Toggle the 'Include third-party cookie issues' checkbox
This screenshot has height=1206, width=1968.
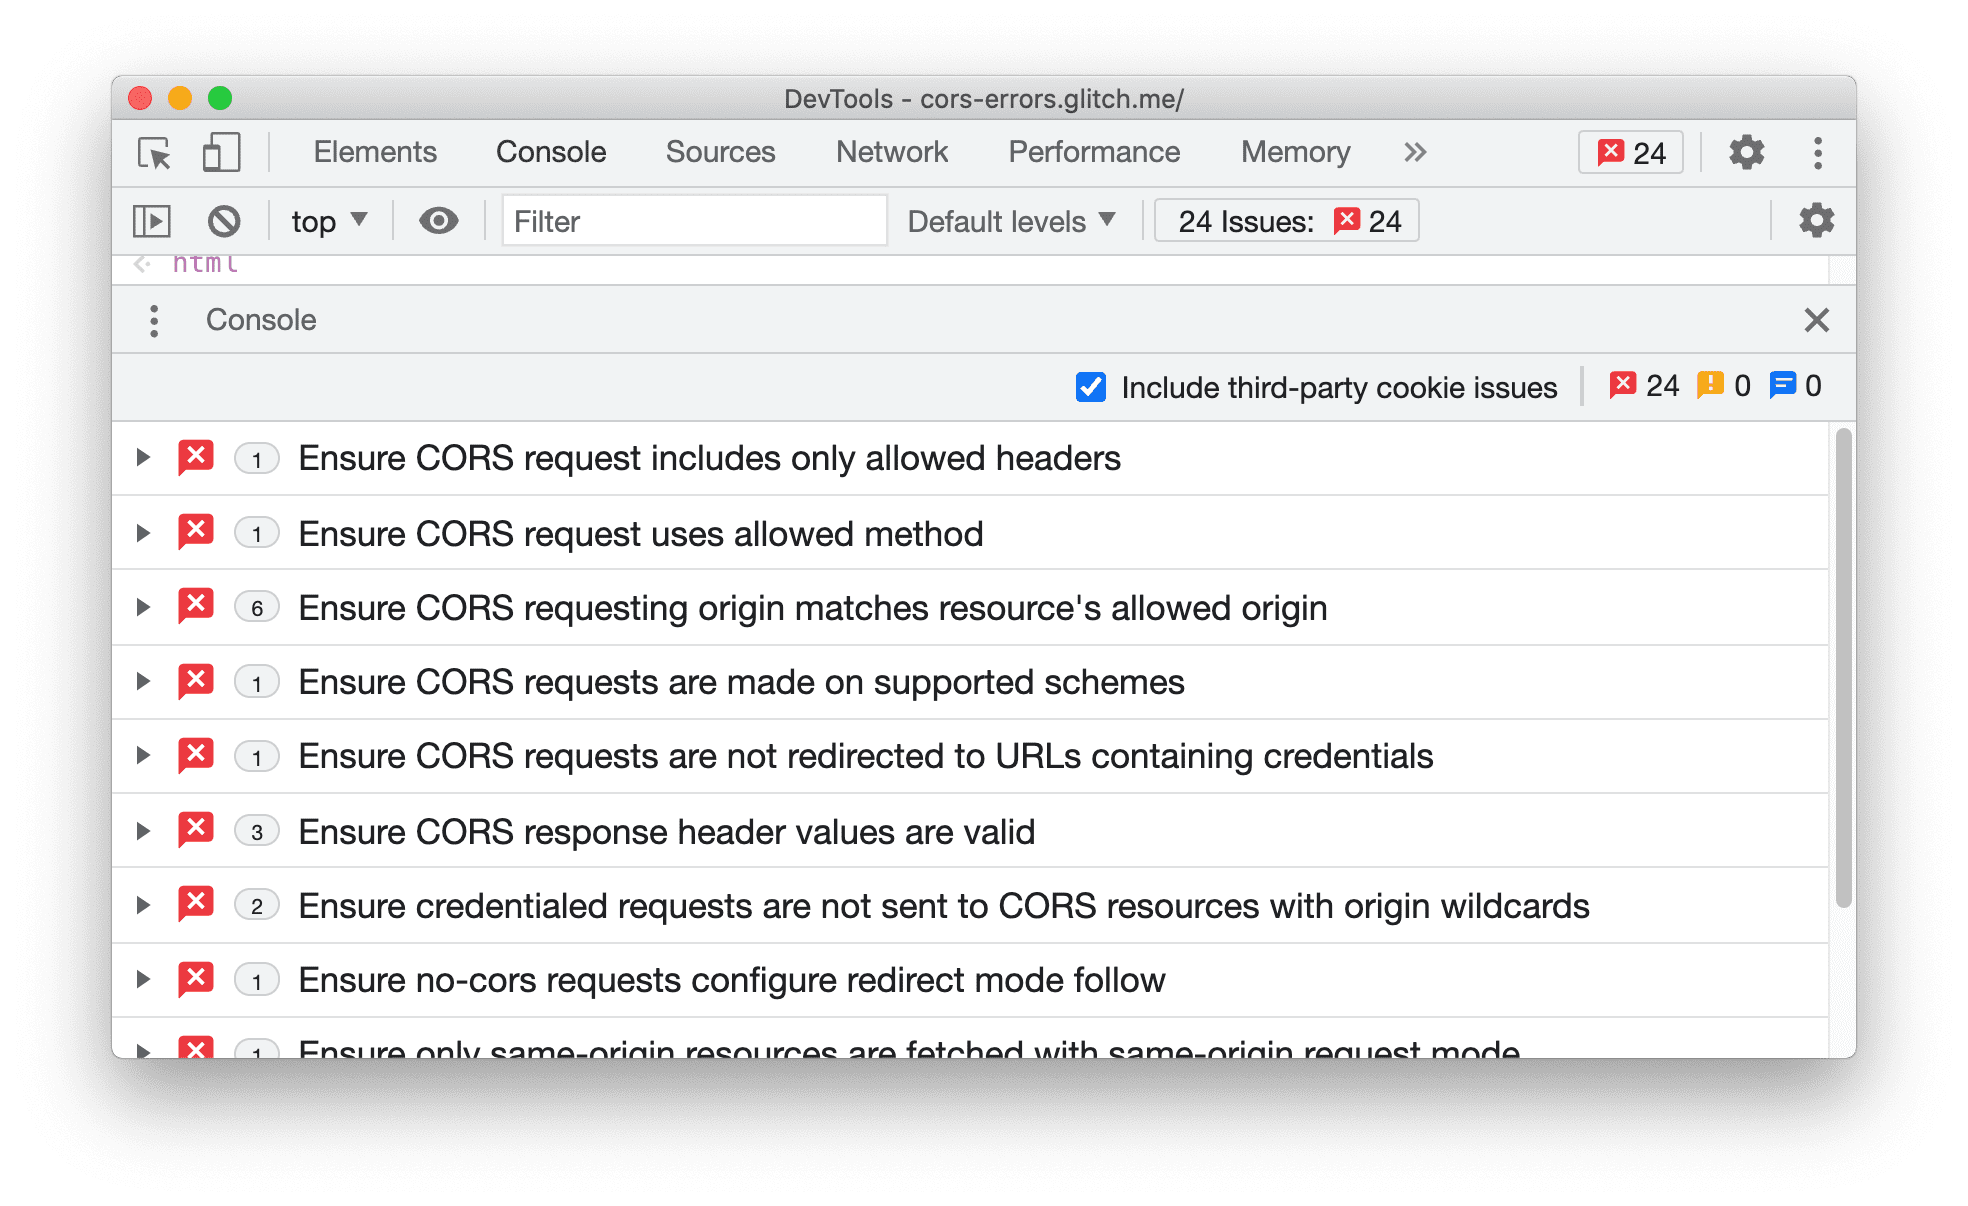[1091, 385]
